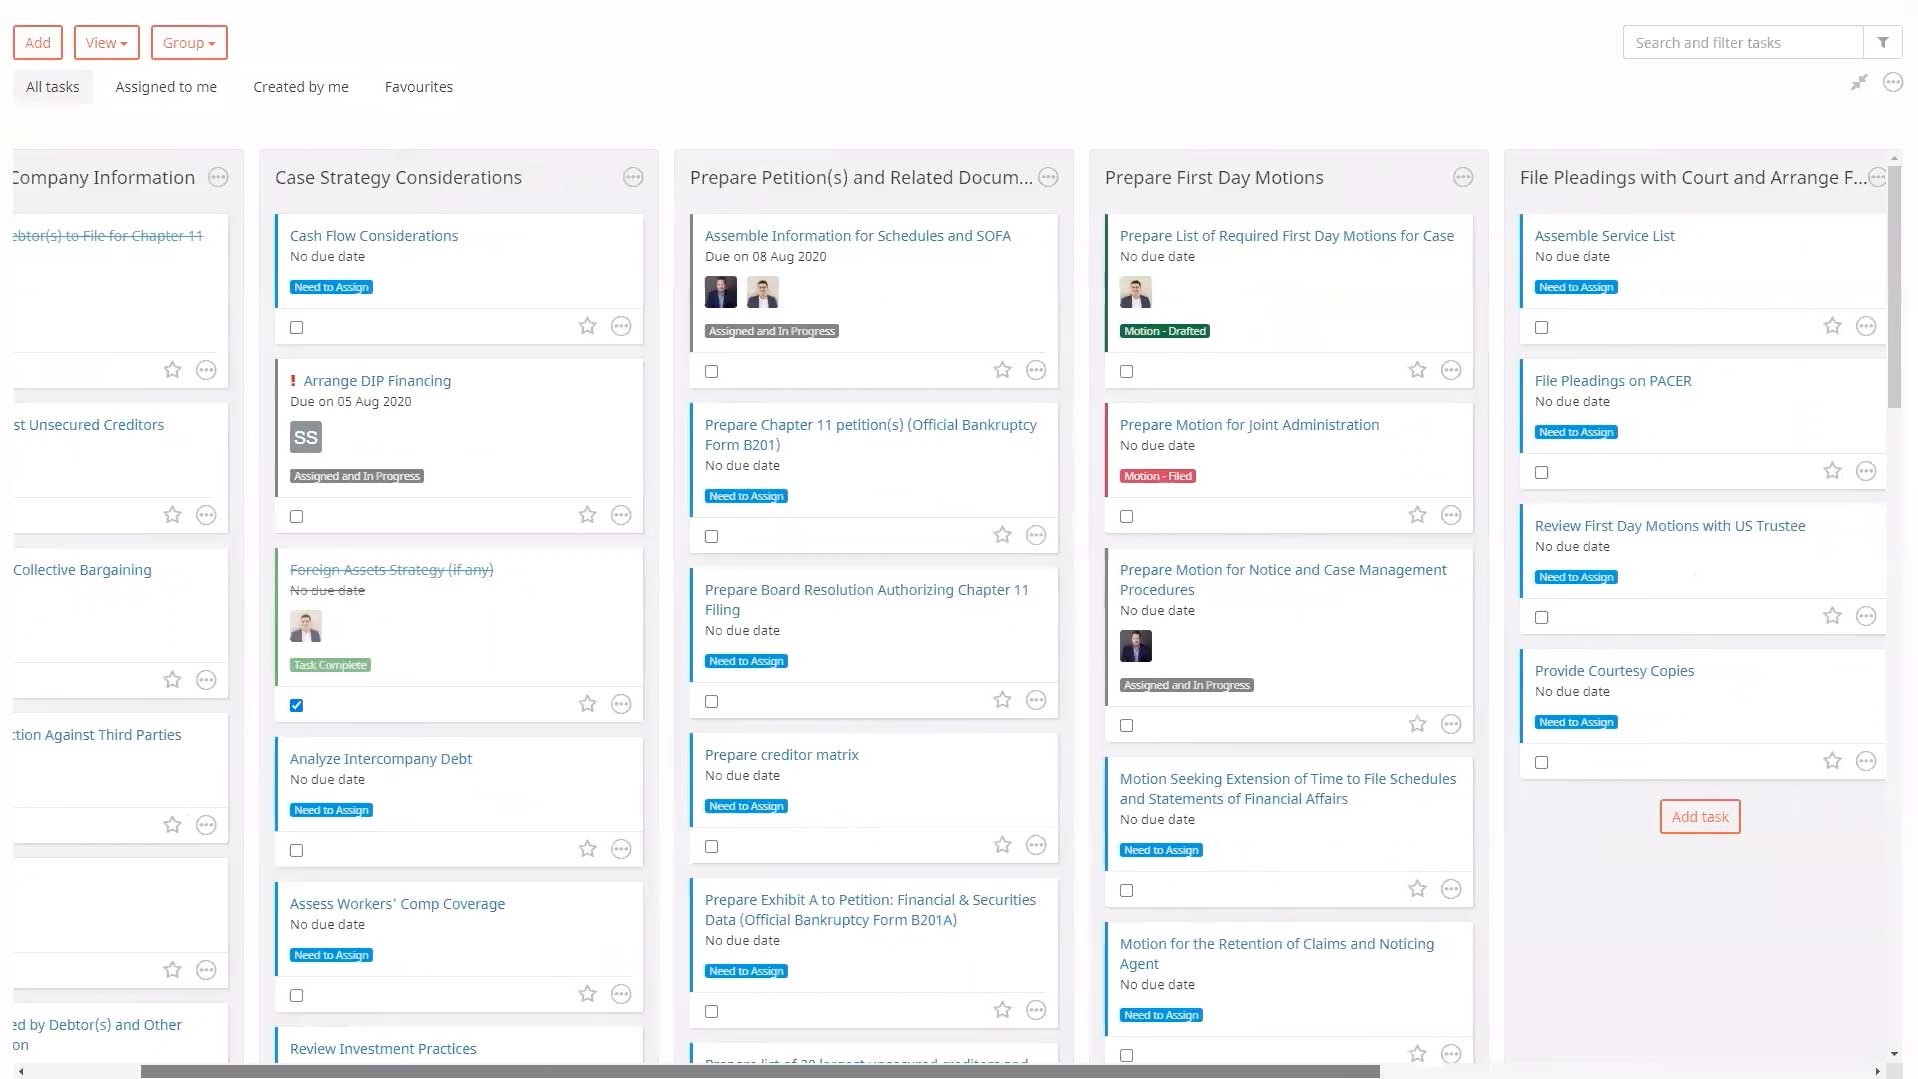
Task: Expand the View dropdown
Action: pos(106,43)
